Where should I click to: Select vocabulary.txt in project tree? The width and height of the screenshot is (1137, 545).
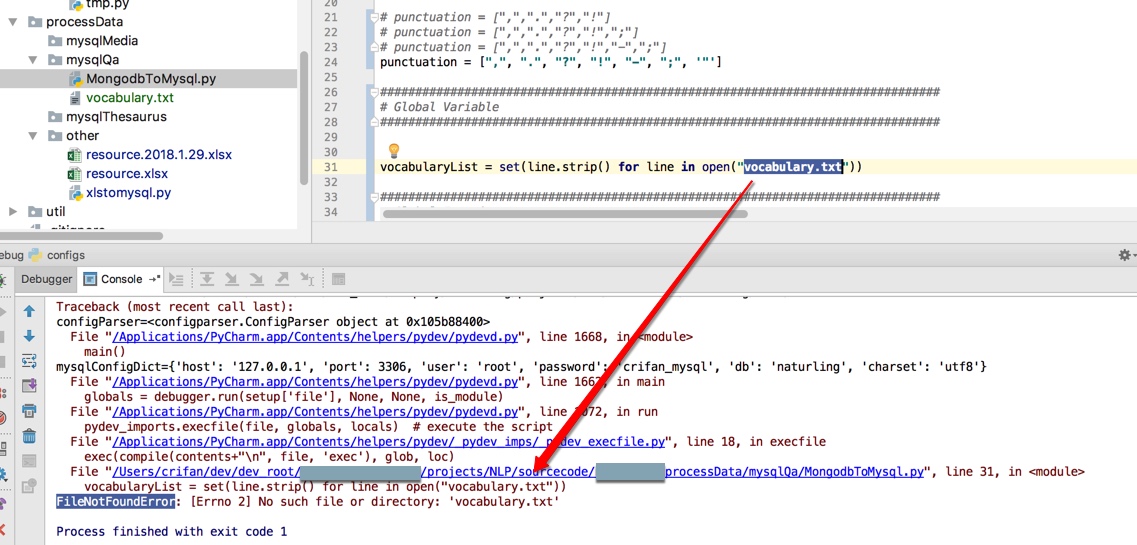(130, 97)
